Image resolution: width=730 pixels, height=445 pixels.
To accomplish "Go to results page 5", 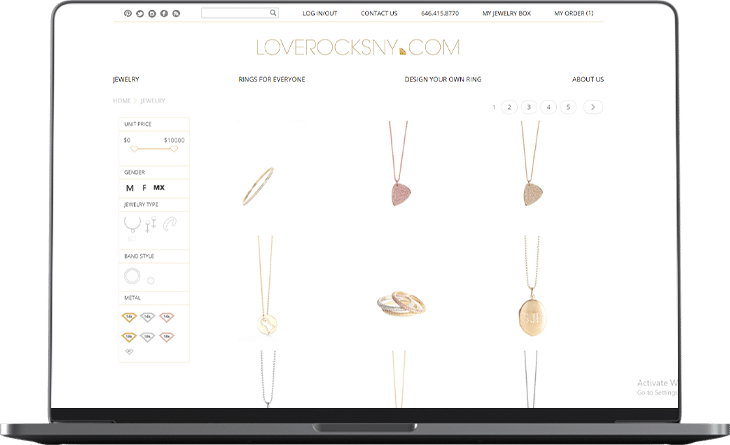I will coord(568,107).
